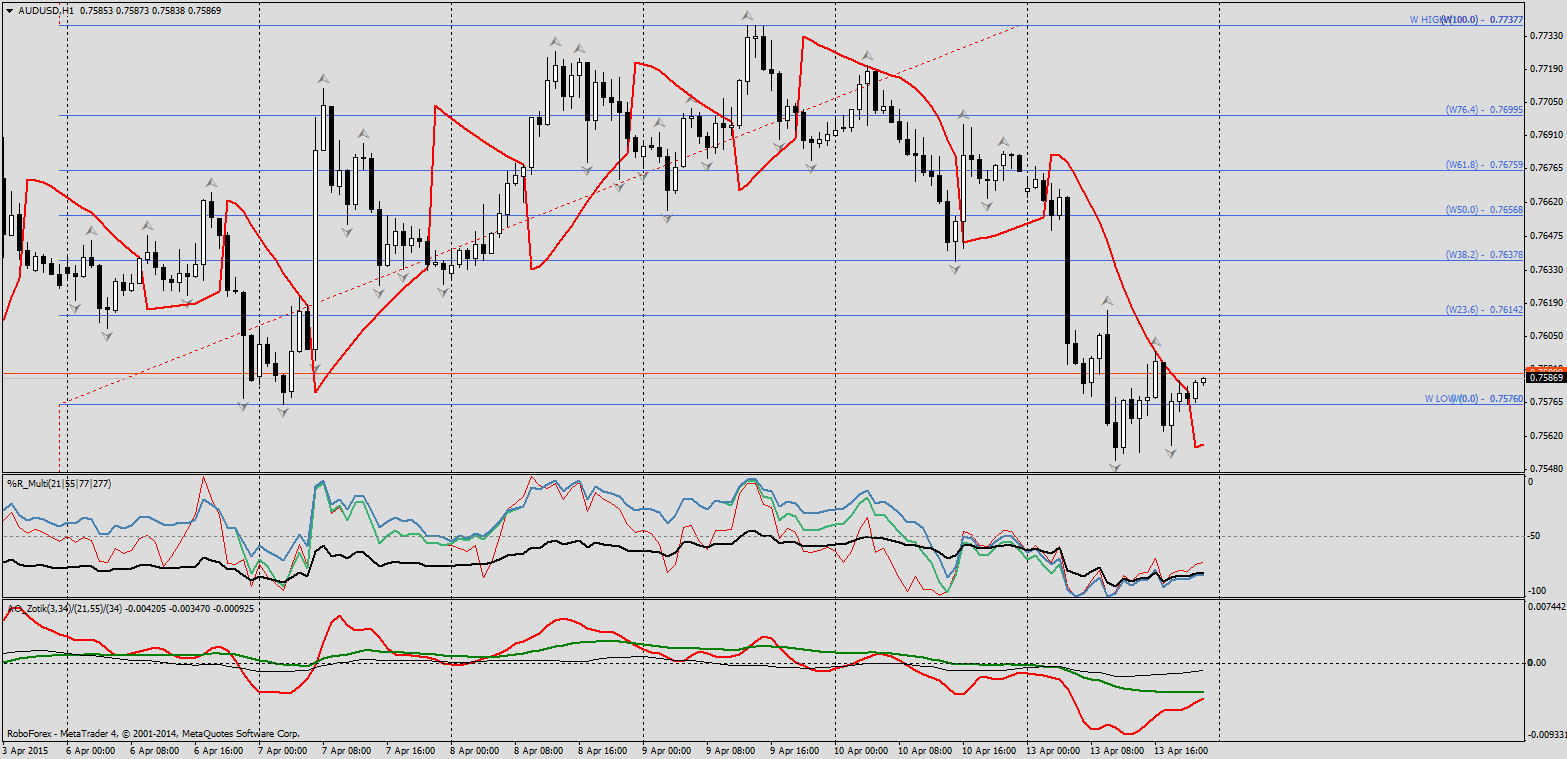Click the 0.007442 oscillator scale value
Image resolution: width=1567 pixels, height=759 pixels.
1546,606
